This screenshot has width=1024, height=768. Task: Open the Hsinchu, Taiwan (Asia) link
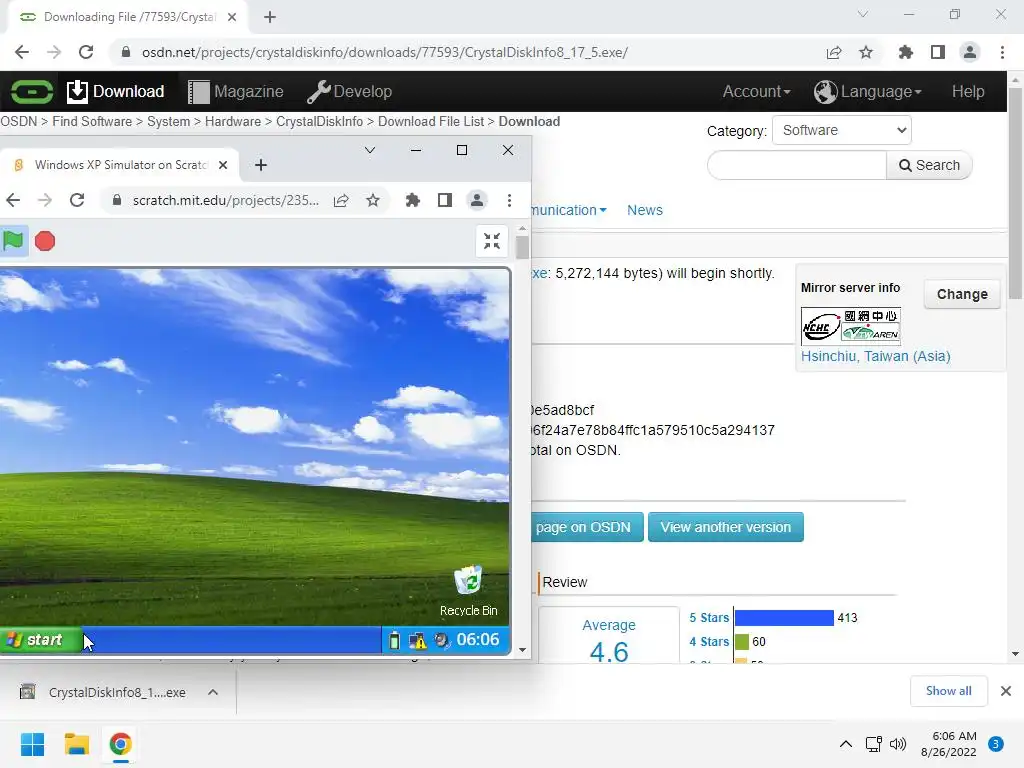(x=875, y=356)
